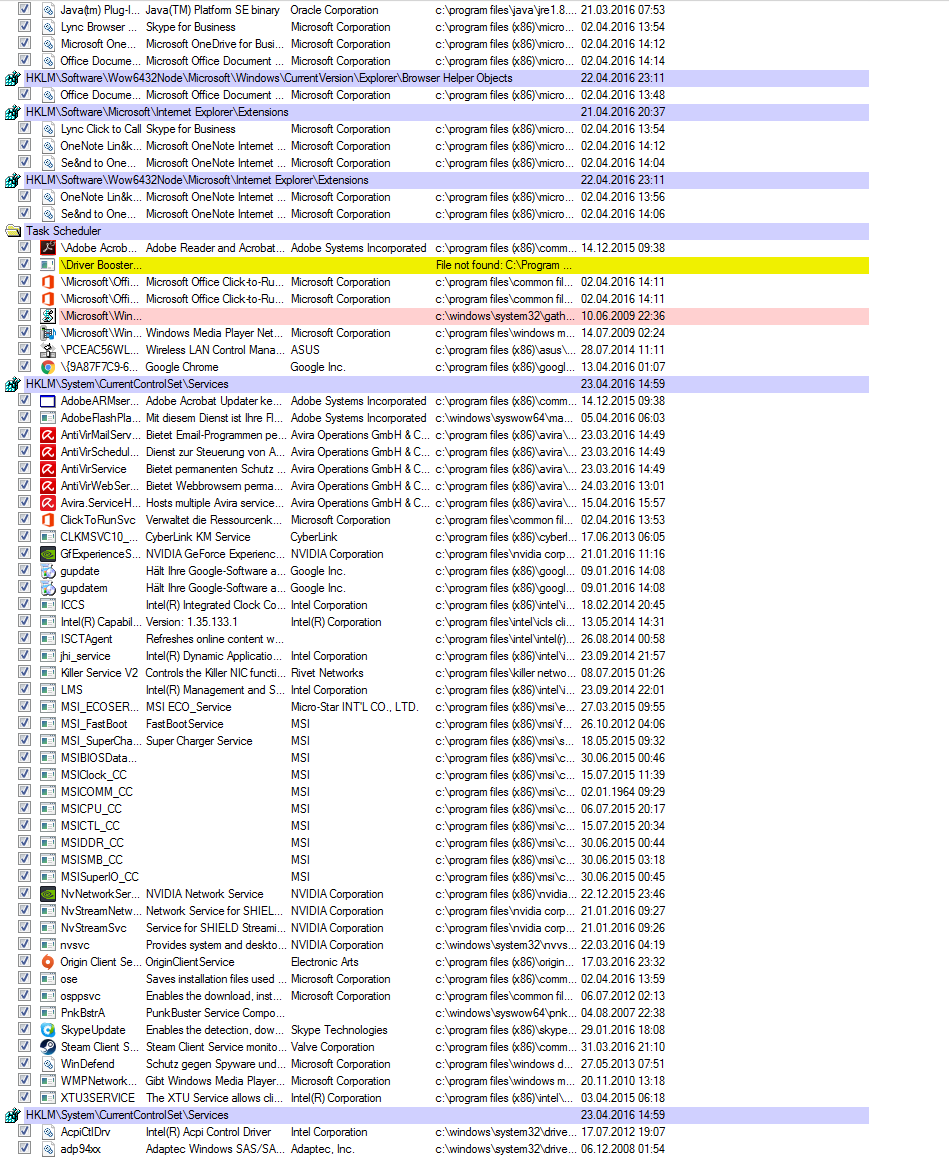Toggle the AdobeFlashPla service checkbox
949x1158 pixels.
point(24,417)
